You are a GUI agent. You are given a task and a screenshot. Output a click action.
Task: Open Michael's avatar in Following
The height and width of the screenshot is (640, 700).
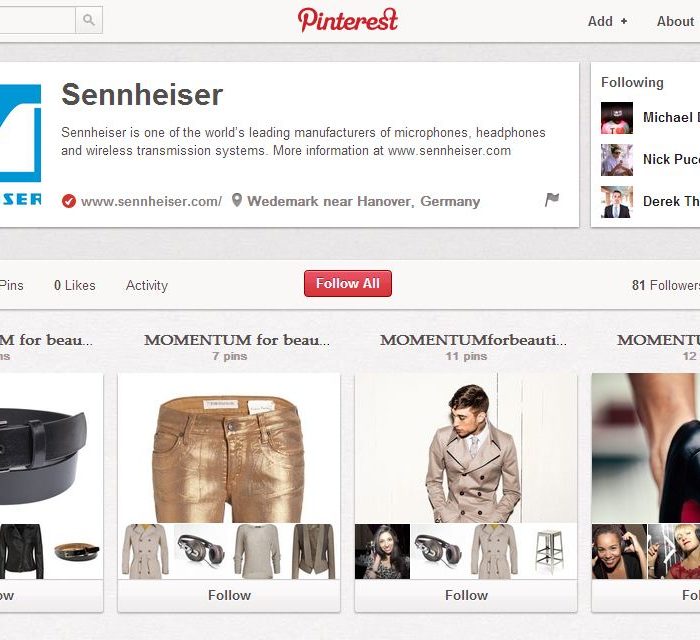pyautogui.click(x=617, y=118)
